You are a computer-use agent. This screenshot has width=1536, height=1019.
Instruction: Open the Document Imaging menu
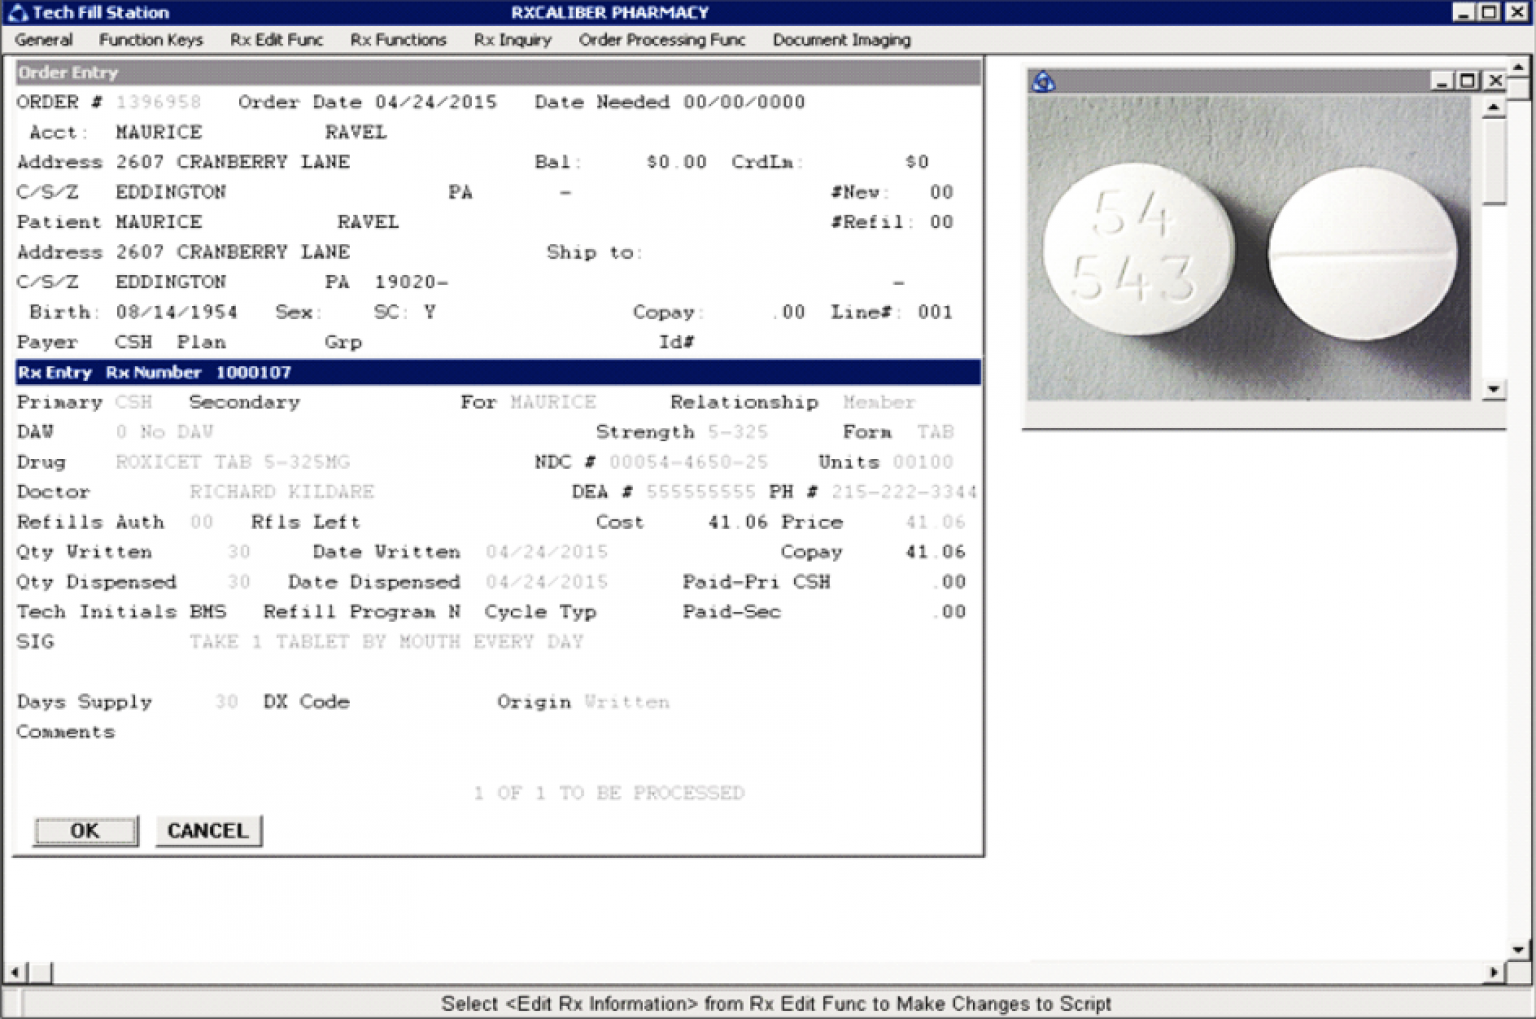point(841,40)
